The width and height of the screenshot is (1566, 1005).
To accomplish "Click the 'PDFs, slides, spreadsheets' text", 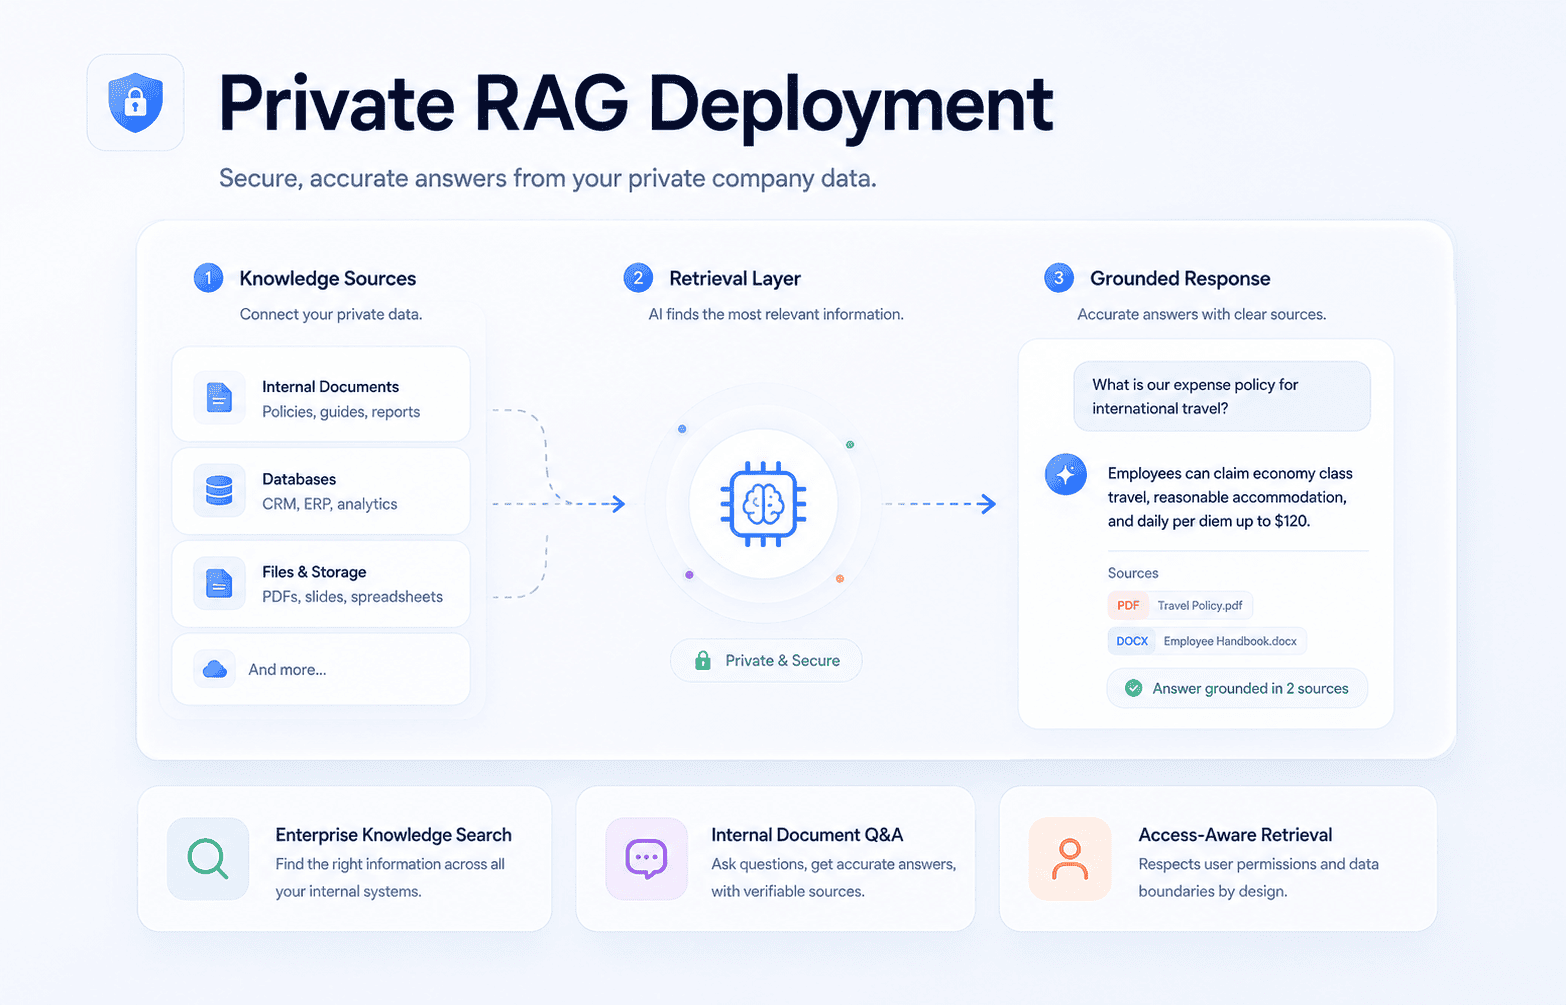I will coord(352,596).
